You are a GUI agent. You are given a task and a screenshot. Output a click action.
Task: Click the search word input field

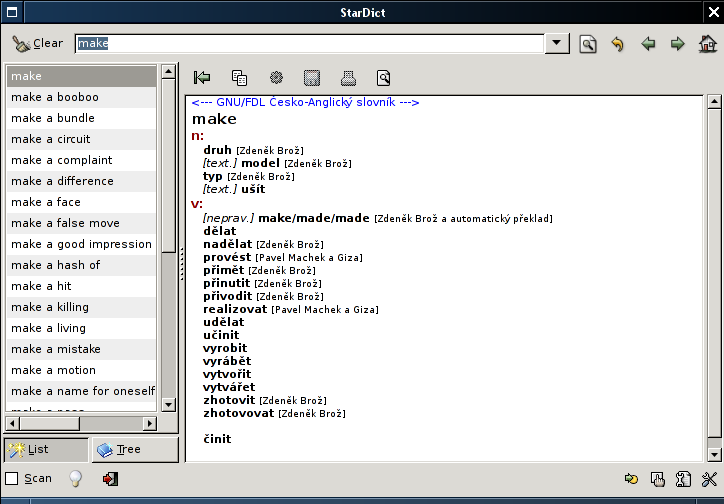(x=310, y=43)
